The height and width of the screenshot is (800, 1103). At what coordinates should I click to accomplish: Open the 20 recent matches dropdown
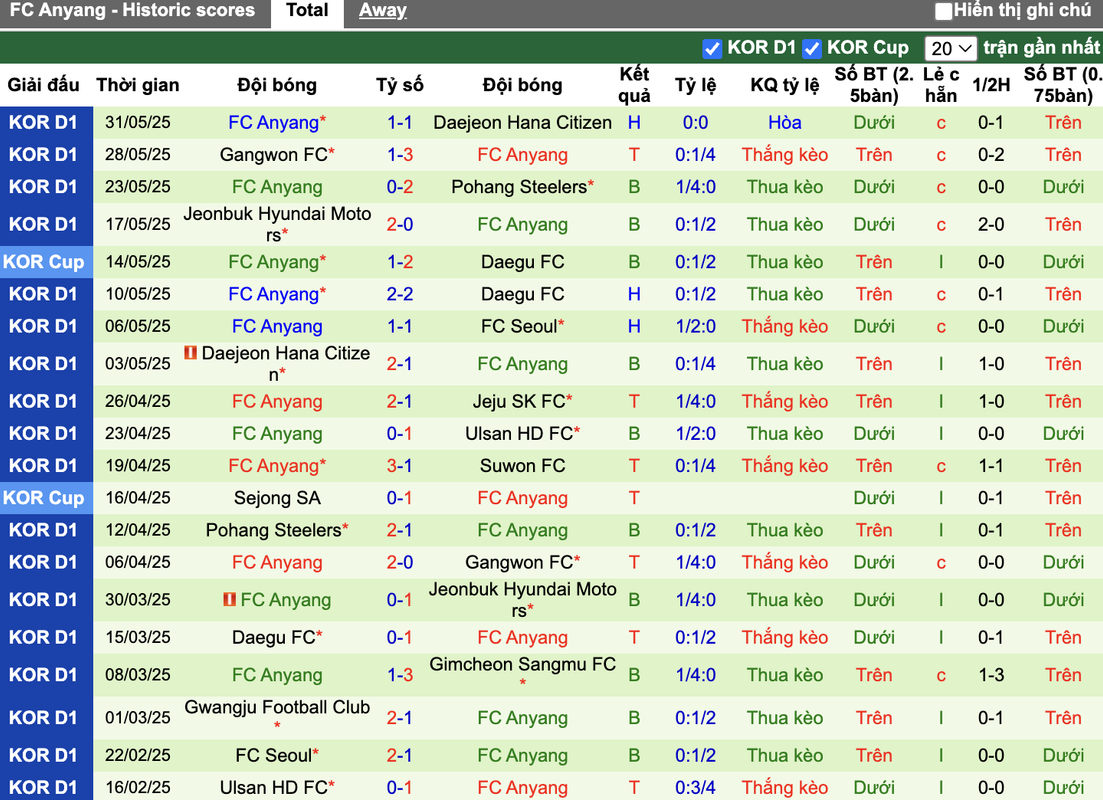pos(950,49)
